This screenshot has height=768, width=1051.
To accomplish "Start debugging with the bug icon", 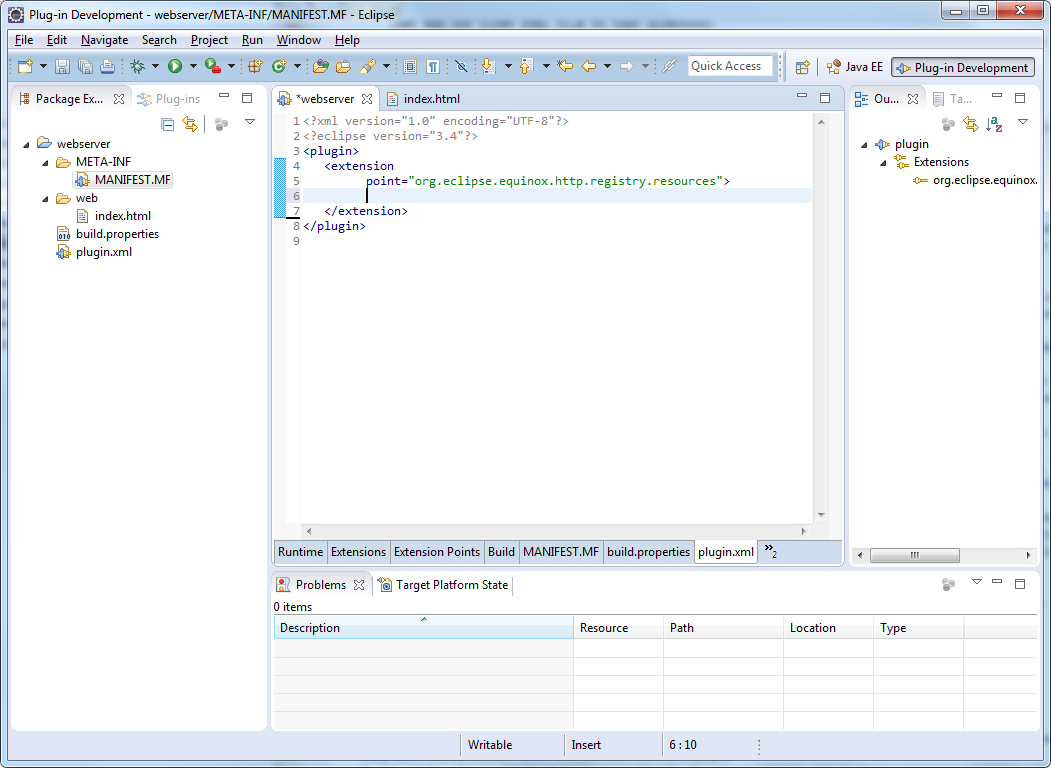I will pyautogui.click(x=137, y=66).
